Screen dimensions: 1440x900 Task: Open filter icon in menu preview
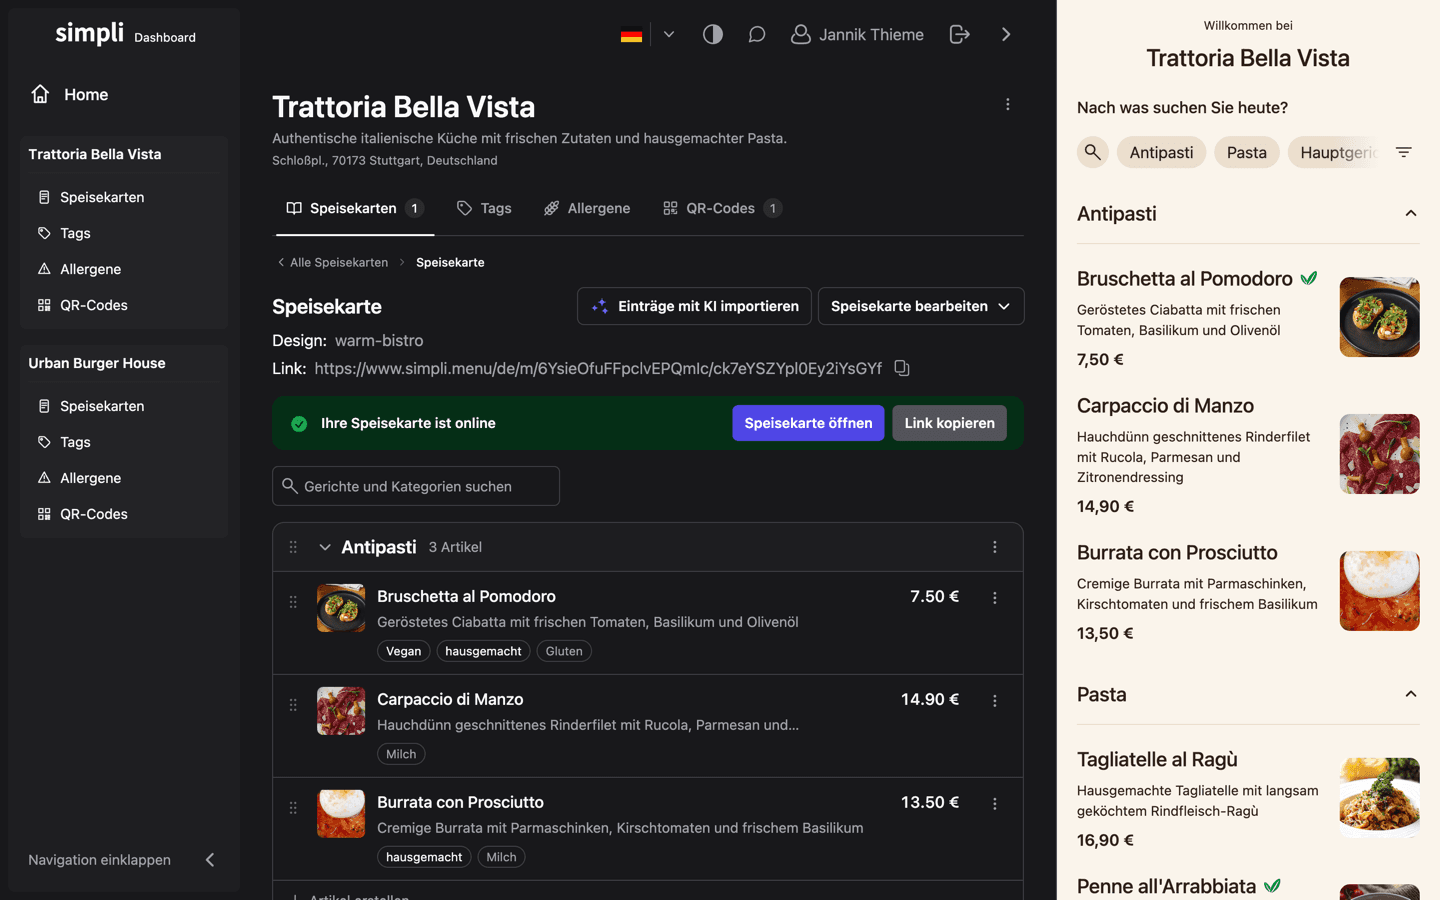(1404, 152)
